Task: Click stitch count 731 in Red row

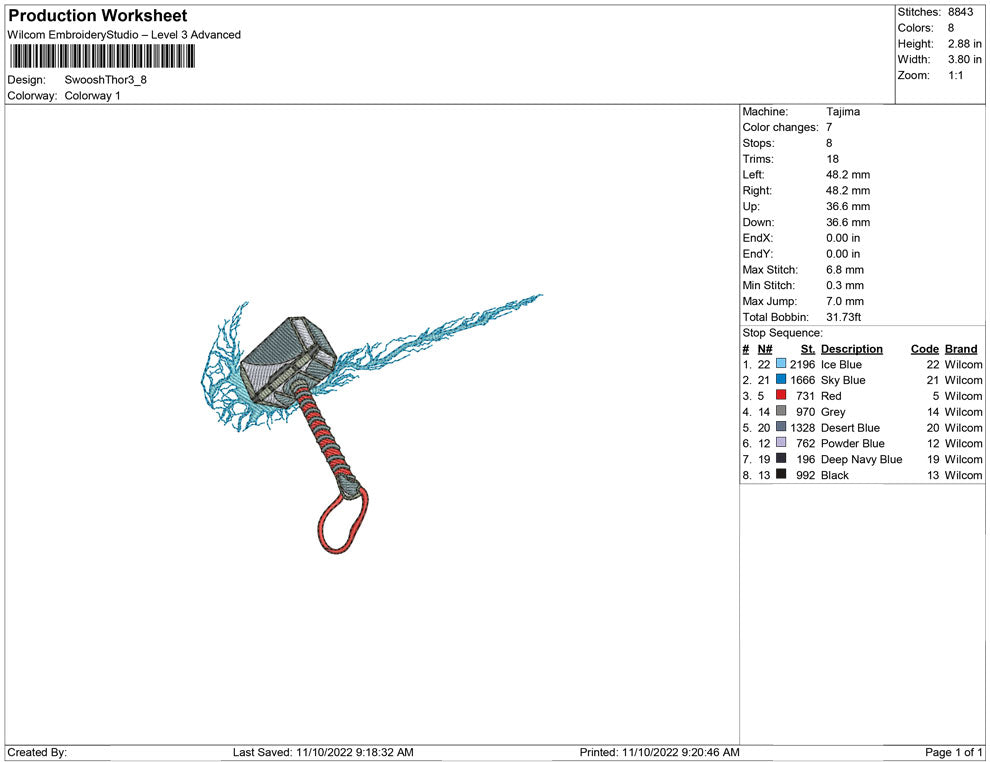Action: coord(806,396)
